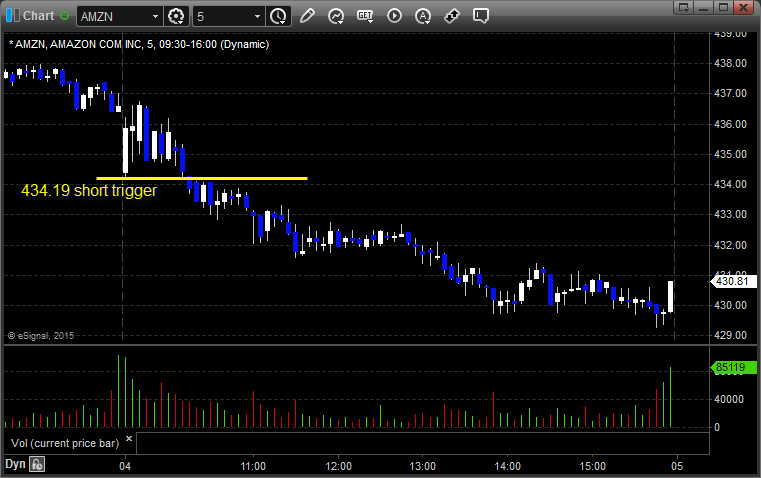
Task: Click the 430.81 current price marker
Action: click(734, 281)
